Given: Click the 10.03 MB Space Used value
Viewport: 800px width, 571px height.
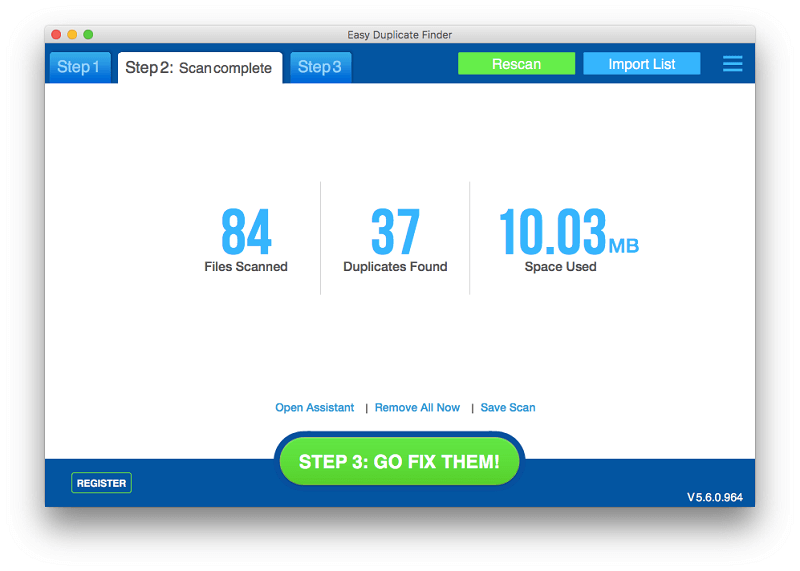Looking at the screenshot, I should pyautogui.click(x=568, y=231).
